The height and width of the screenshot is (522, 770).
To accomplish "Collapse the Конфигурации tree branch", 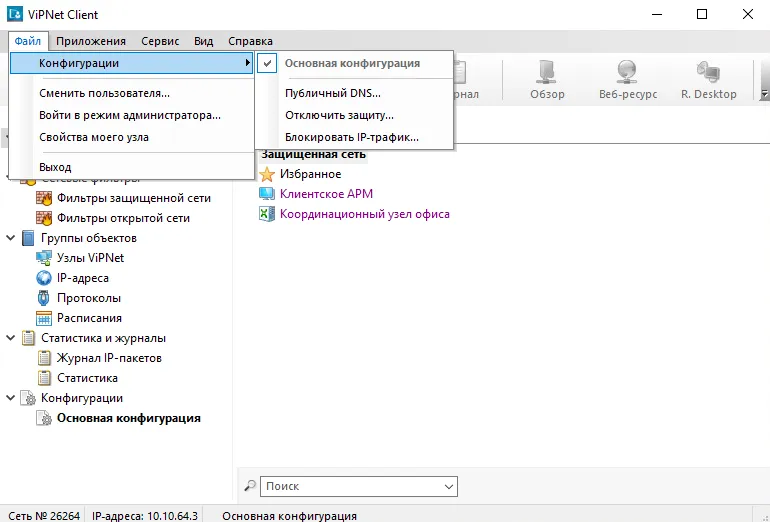I will point(10,398).
